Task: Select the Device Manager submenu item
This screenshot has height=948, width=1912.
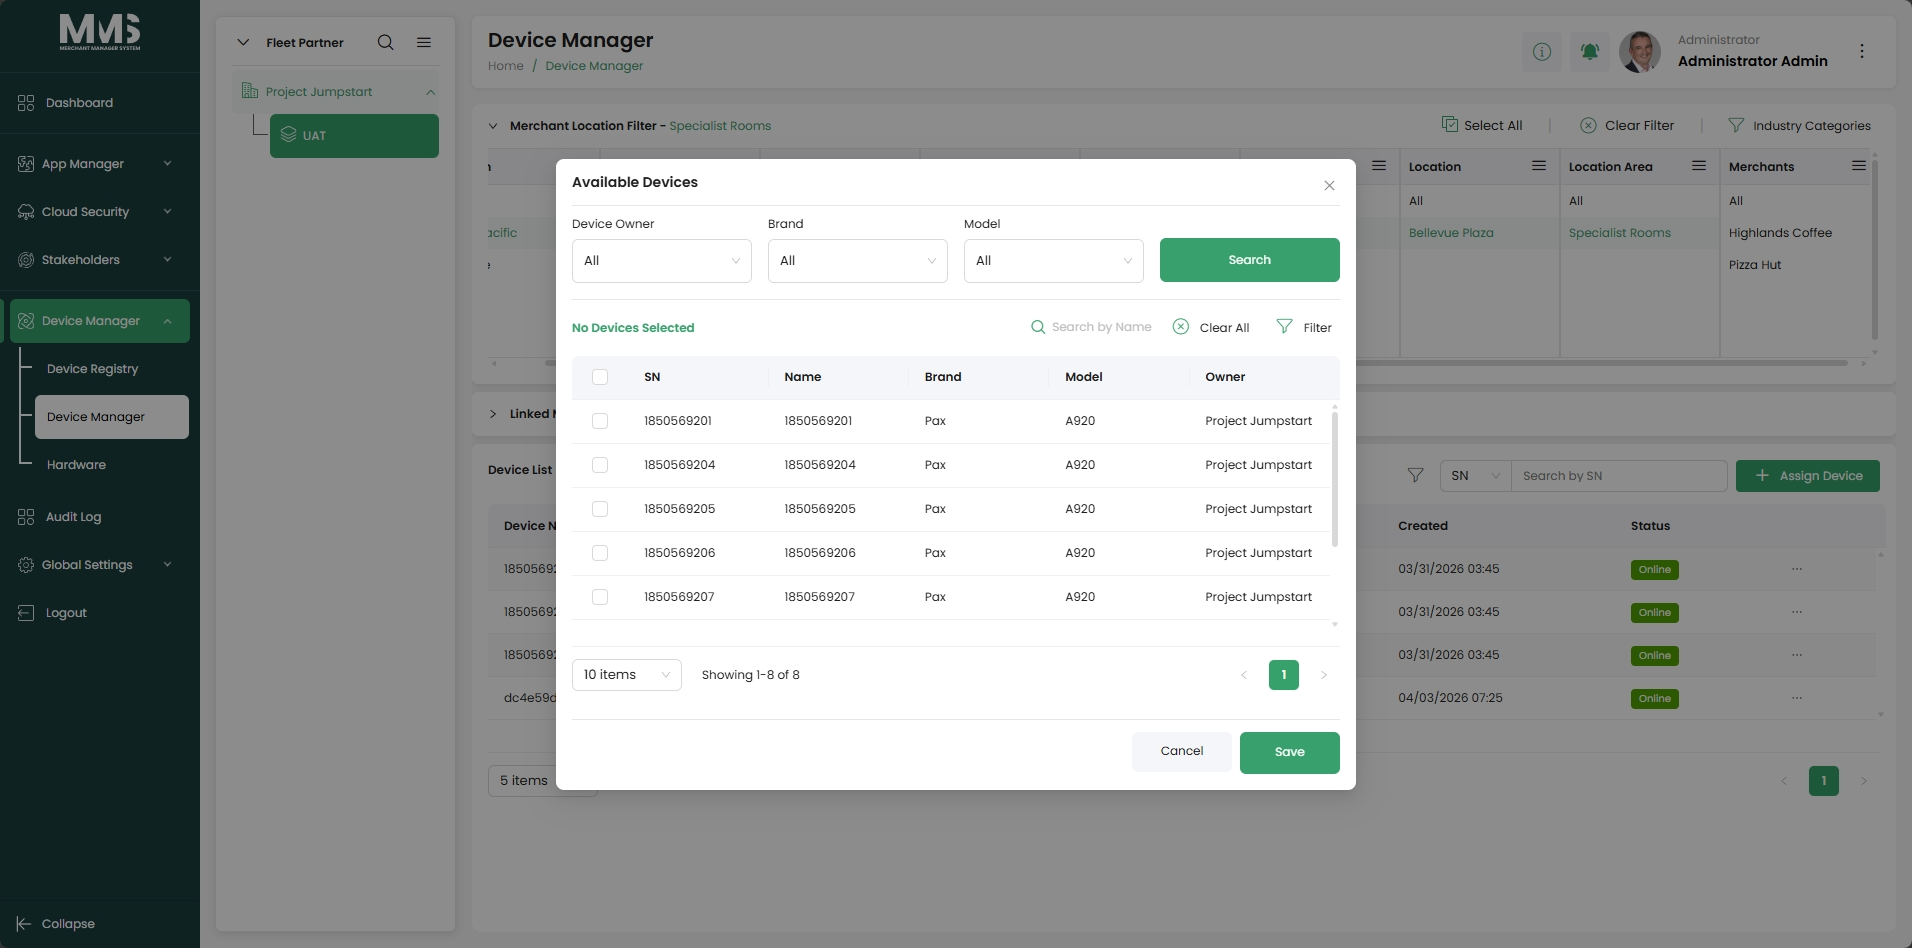Action: click(x=112, y=417)
